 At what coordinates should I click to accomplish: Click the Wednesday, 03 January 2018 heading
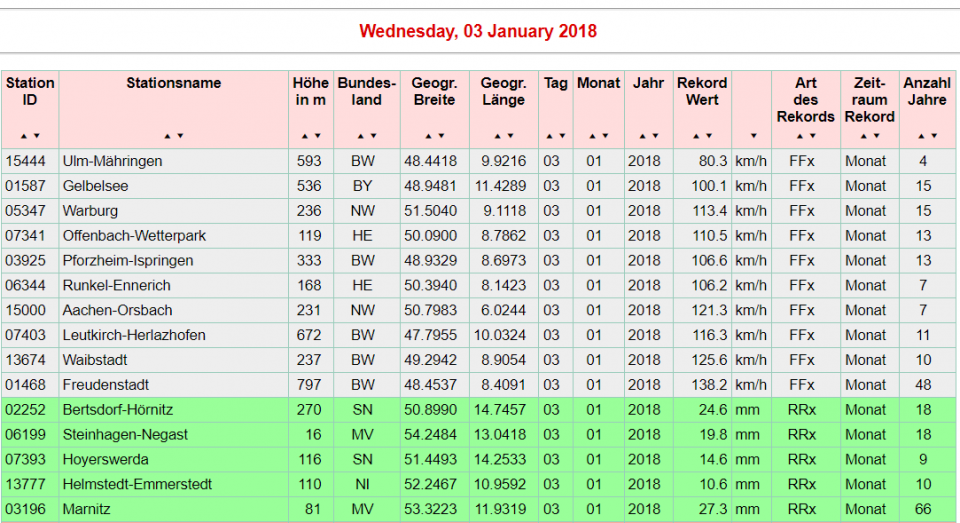coord(478,31)
